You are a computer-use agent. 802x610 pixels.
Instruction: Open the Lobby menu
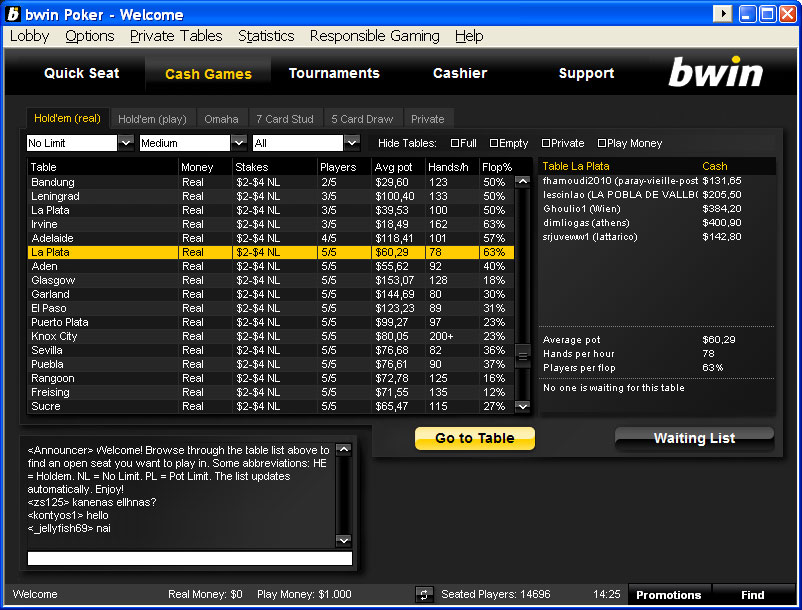click(x=30, y=36)
